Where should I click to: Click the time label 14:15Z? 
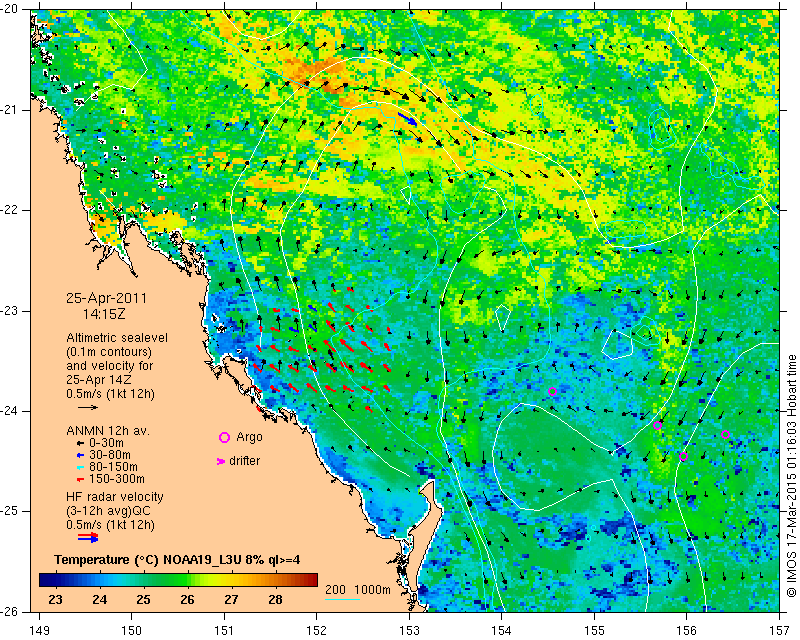pyautogui.click(x=104, y=314)
